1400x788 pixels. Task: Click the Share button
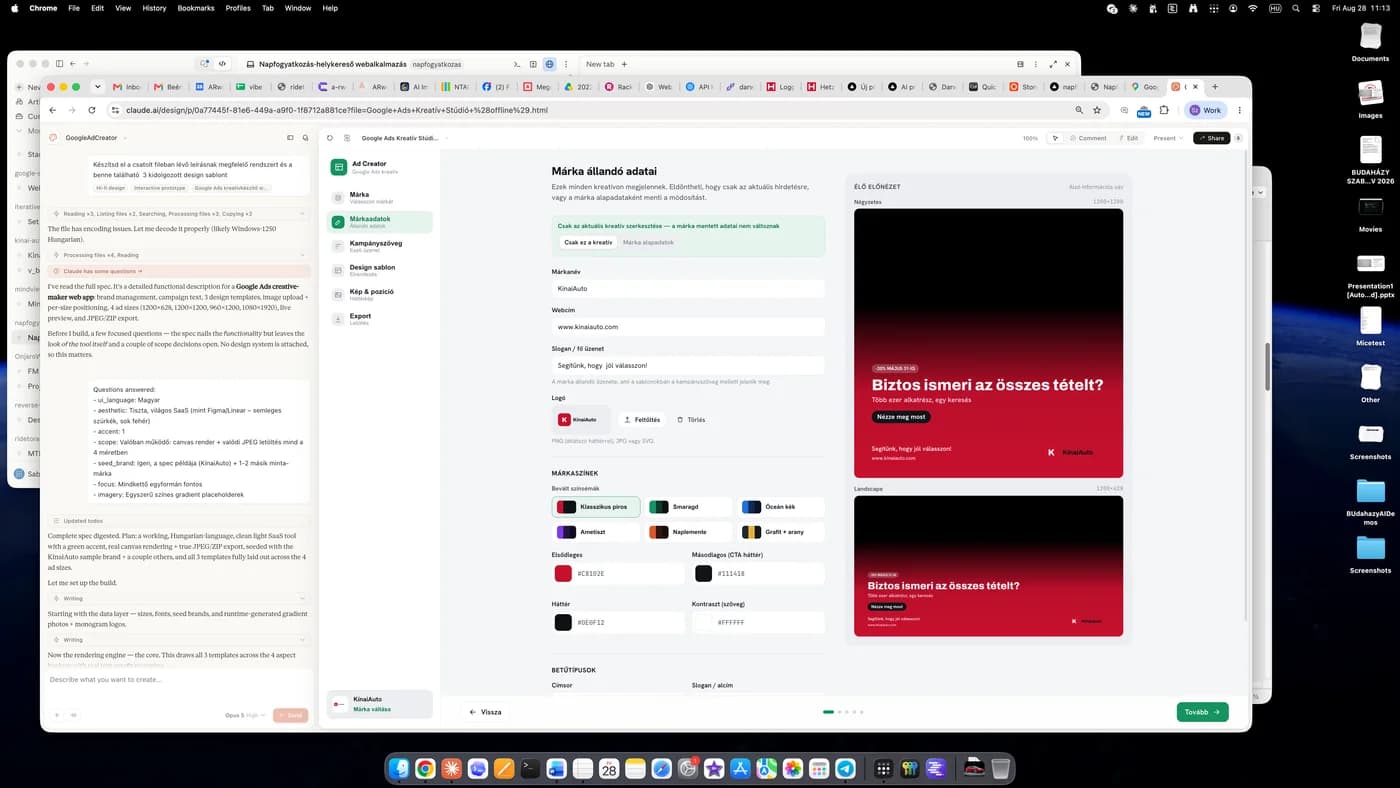1211,138
